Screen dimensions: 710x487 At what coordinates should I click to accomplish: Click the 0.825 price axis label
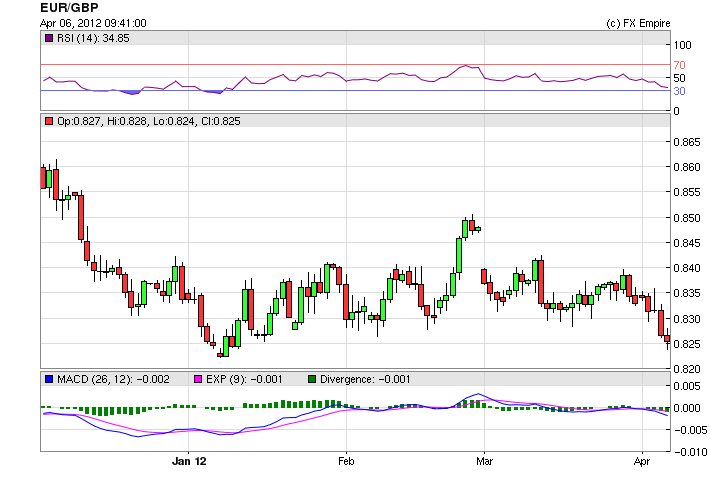coord(687,344)
